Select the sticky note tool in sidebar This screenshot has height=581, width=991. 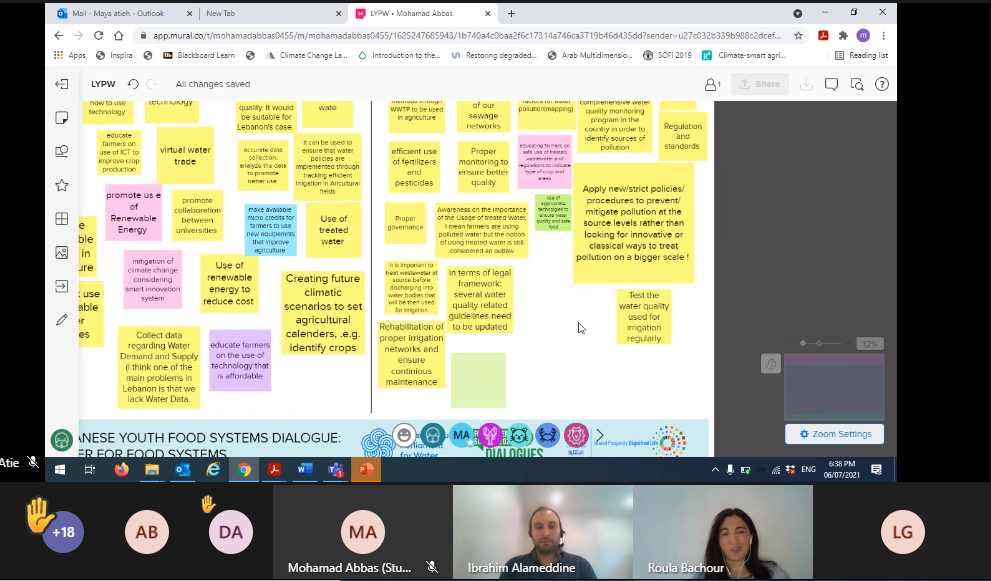61,118
